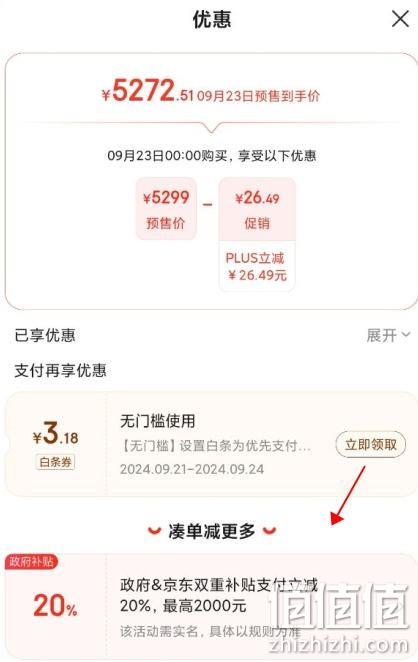This screenshot has width=418, height=662.
Task: Click the ¥3.18 coupon amount
Action: click(55, 434)
